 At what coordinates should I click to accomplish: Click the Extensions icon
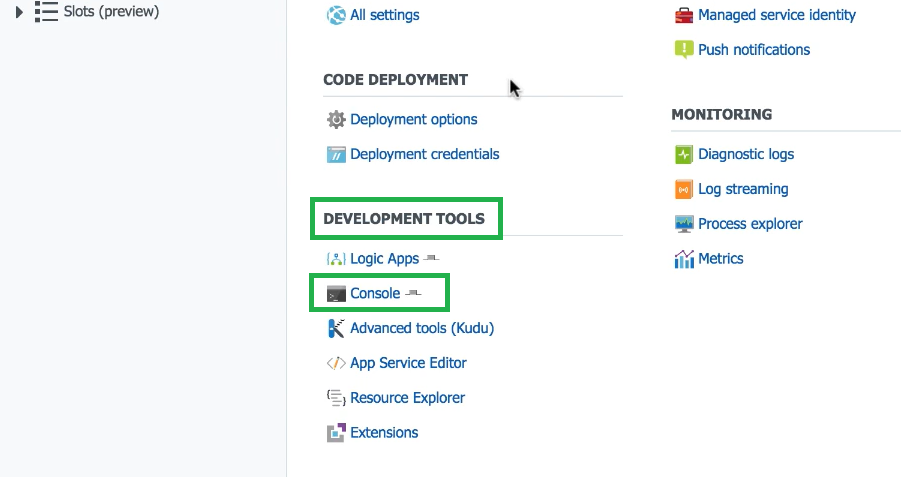(336, 433)
